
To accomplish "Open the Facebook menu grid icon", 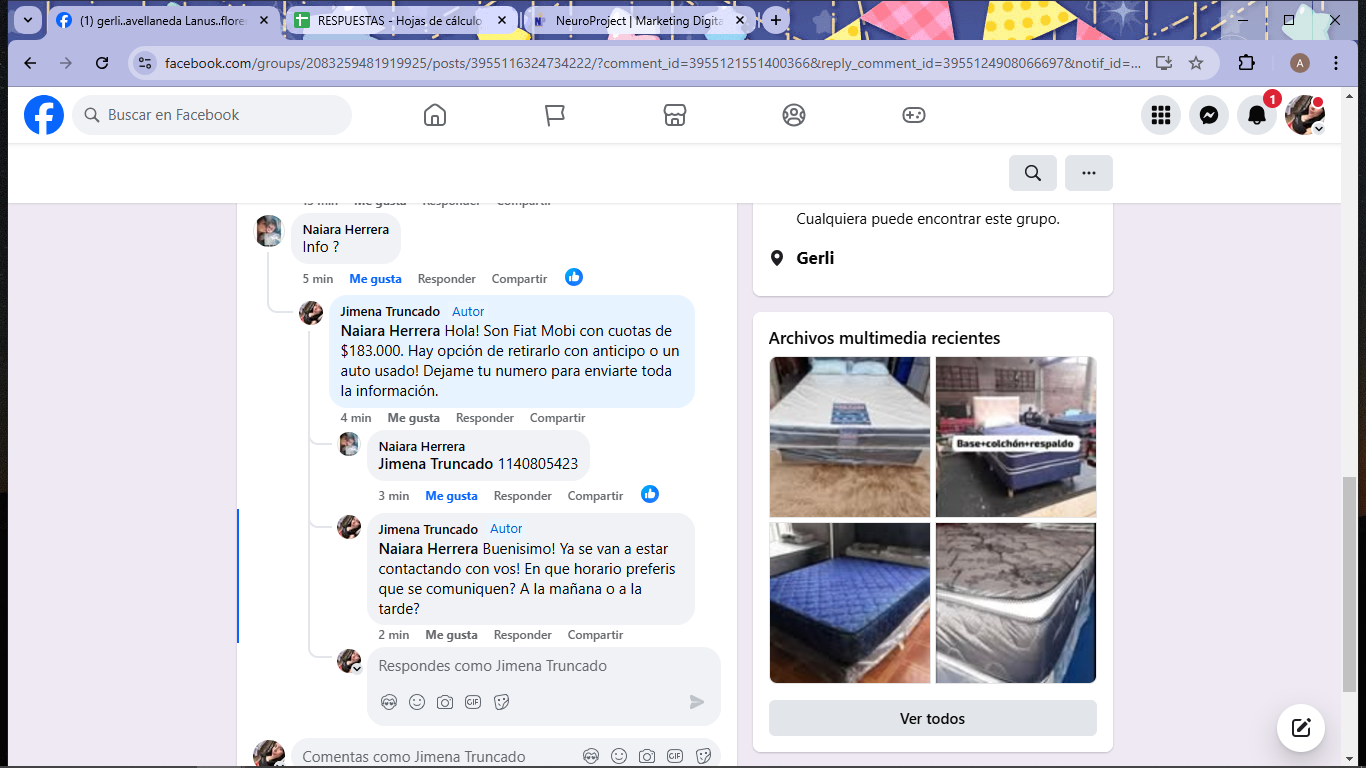I will (1161, 115).
